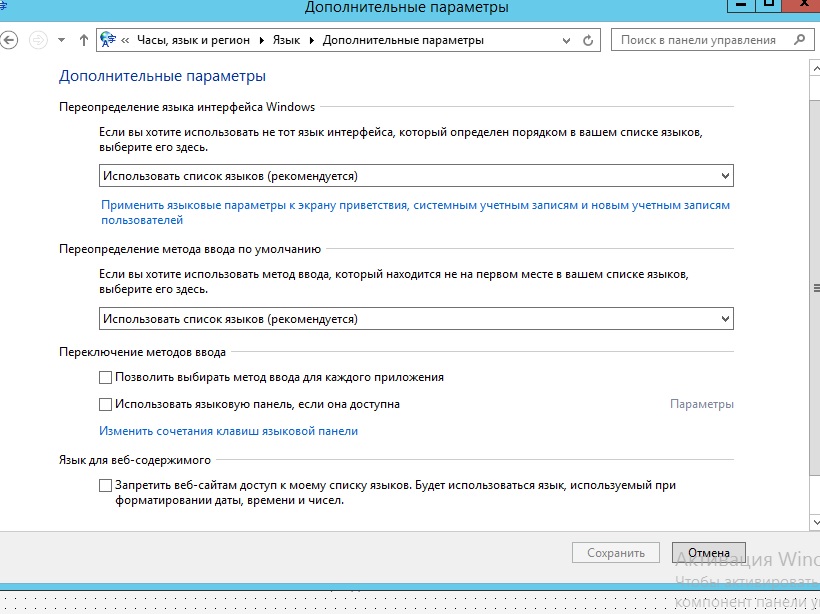Image resolution: width=820 pixels, height=614 pixels.
Task: Click 'Часы, язык и регион' breadcrumb
Action: (x=194, y=41)
